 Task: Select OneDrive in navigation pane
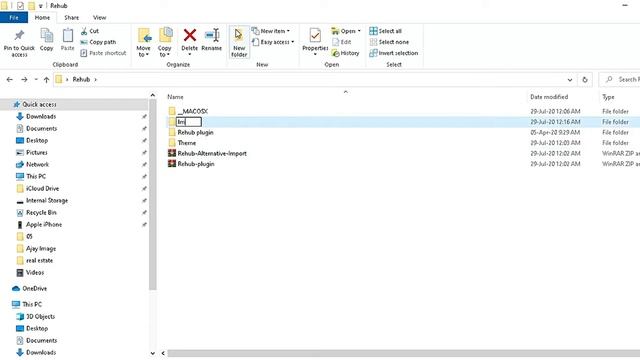34,289
